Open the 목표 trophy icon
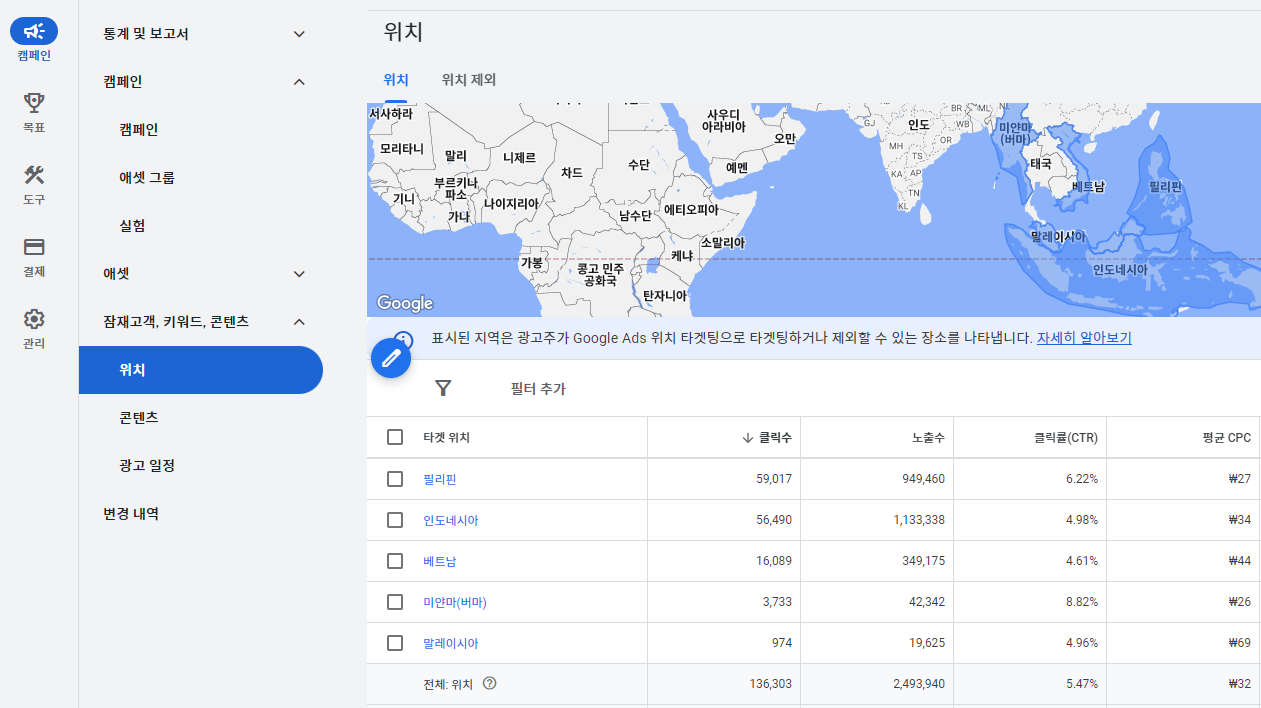Screen dimensions: 1261x708 34,103
